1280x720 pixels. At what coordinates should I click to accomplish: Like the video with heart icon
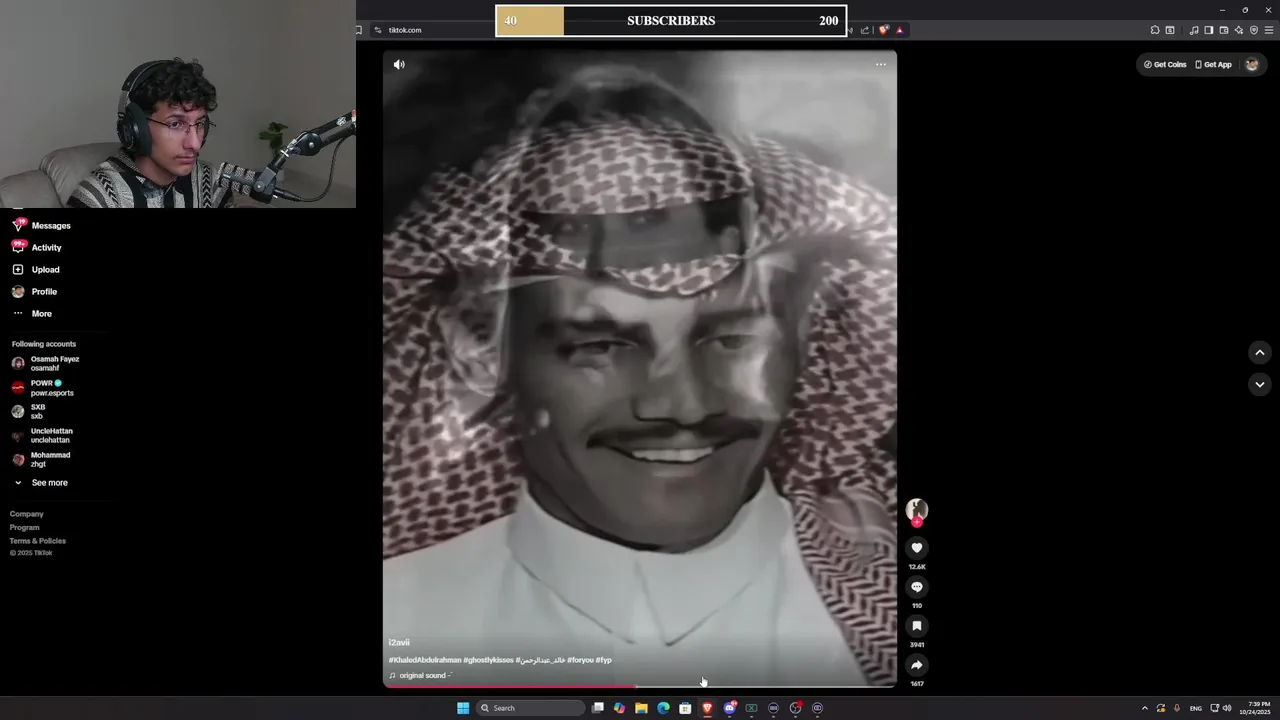click(x=917, y=548)
